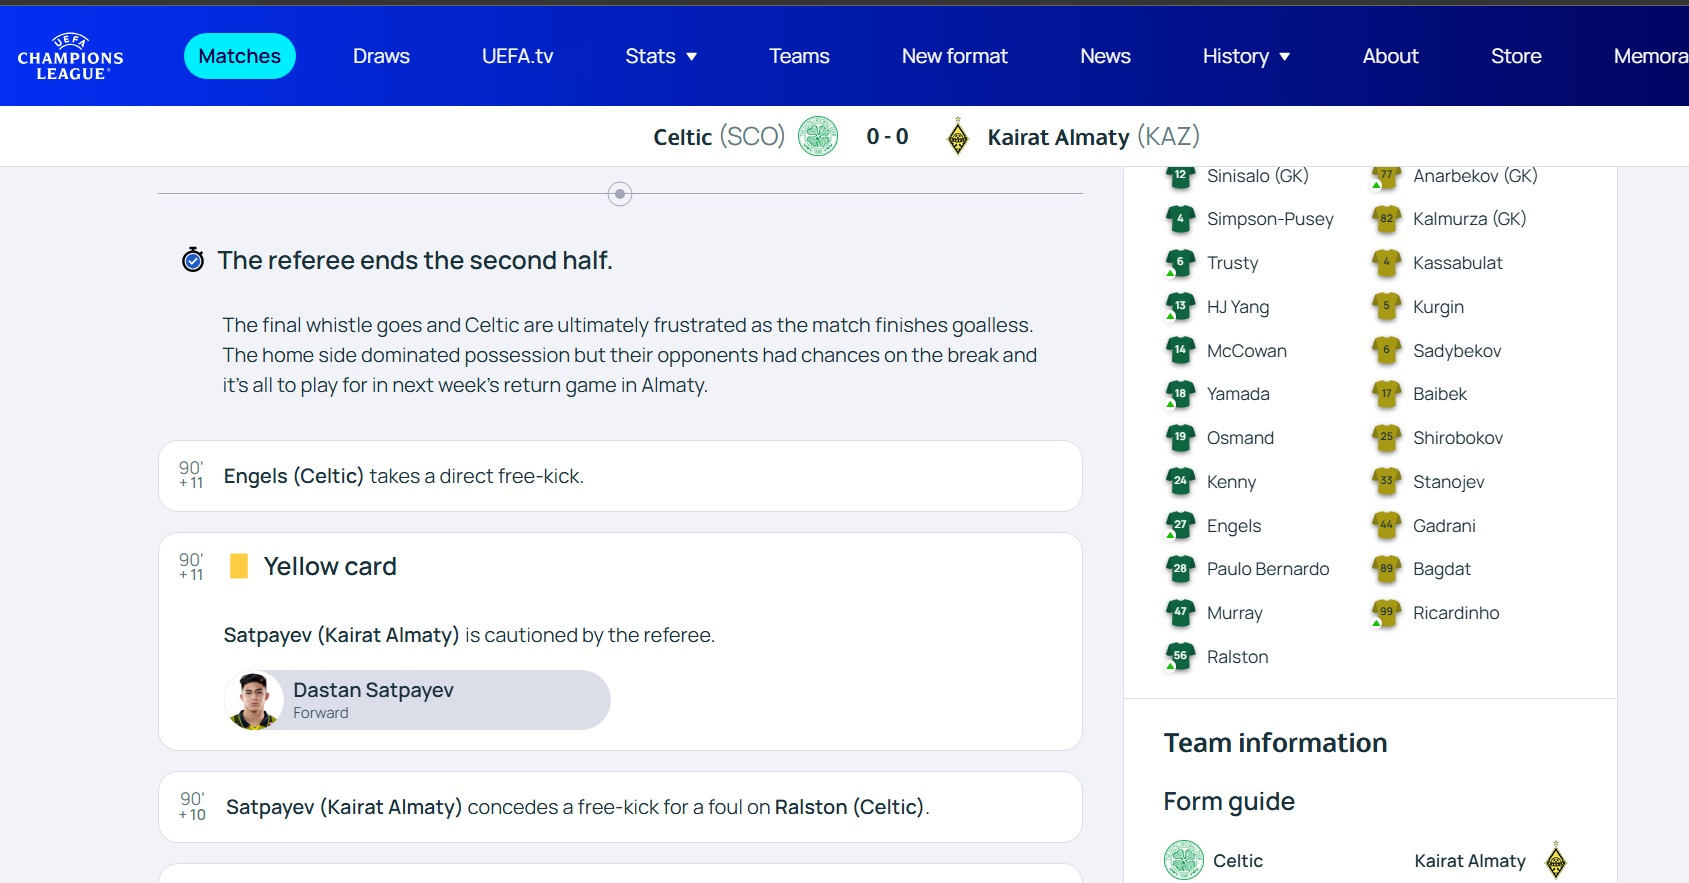This screenshot has width=1689, height=883.
Task: Open the Matches tab
Action: coord(240,56)
